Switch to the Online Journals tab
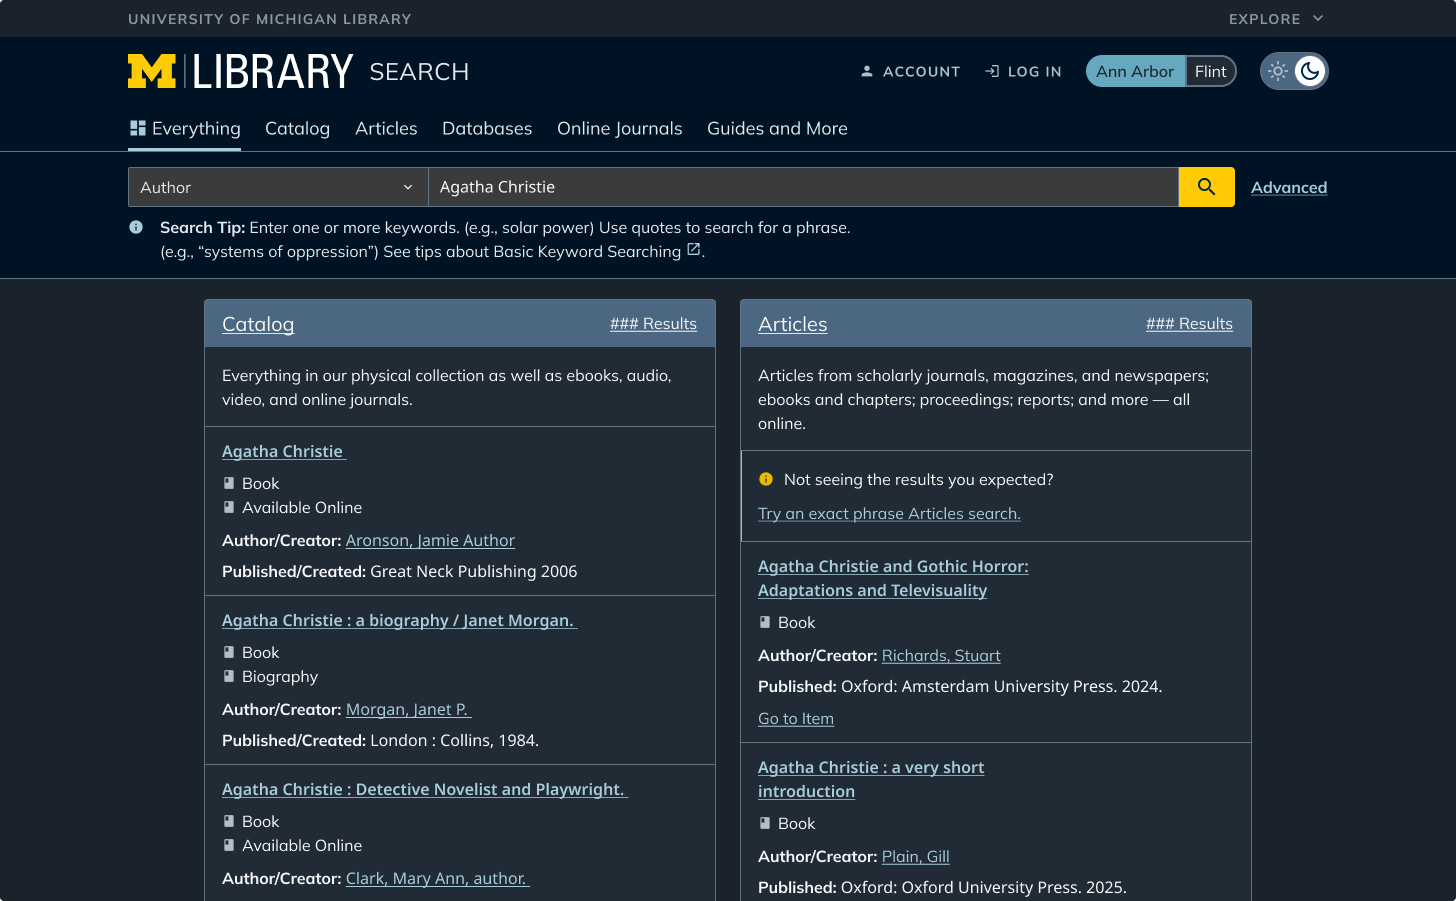The height and width of the screenshot is (901, 1456). click(620, 128)
